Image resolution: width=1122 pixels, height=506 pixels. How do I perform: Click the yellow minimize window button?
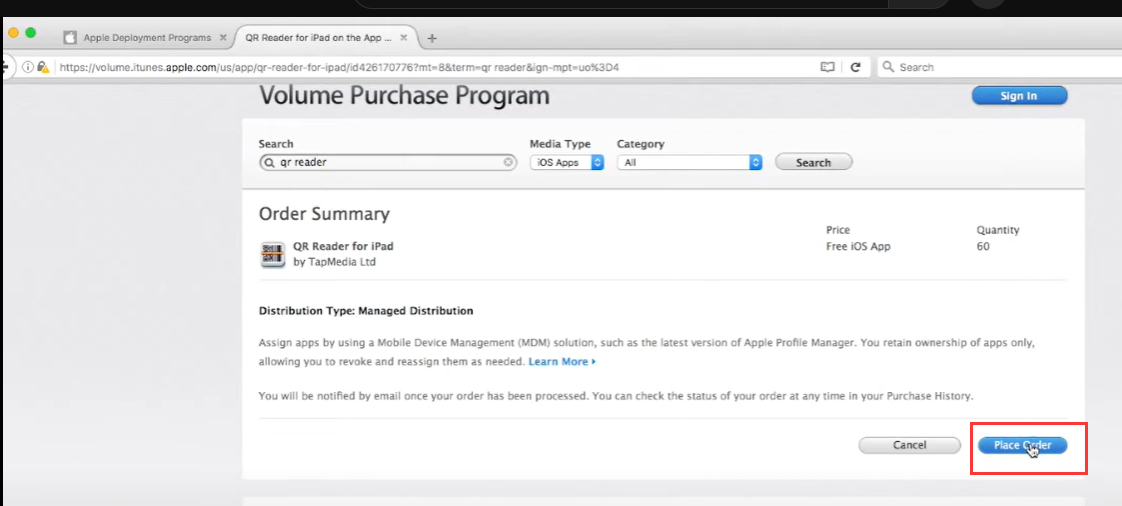tap(13, 33)
